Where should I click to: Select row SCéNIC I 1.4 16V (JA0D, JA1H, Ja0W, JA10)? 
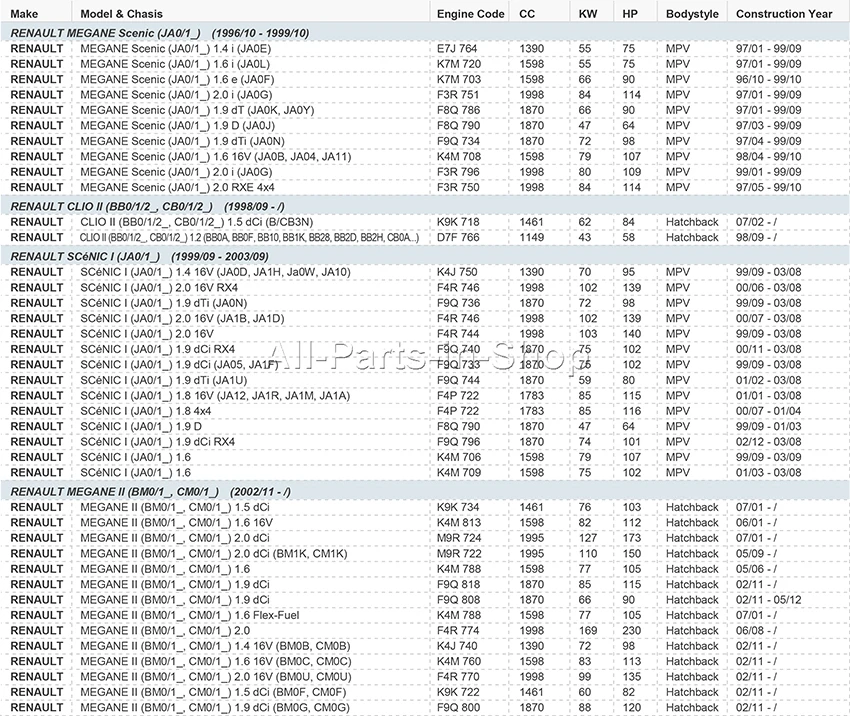[x=425, y=272]
